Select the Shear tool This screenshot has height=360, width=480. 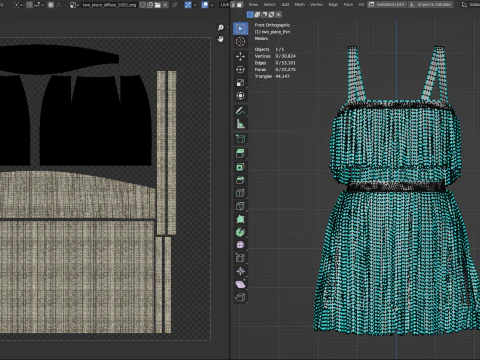coord(240,284)
